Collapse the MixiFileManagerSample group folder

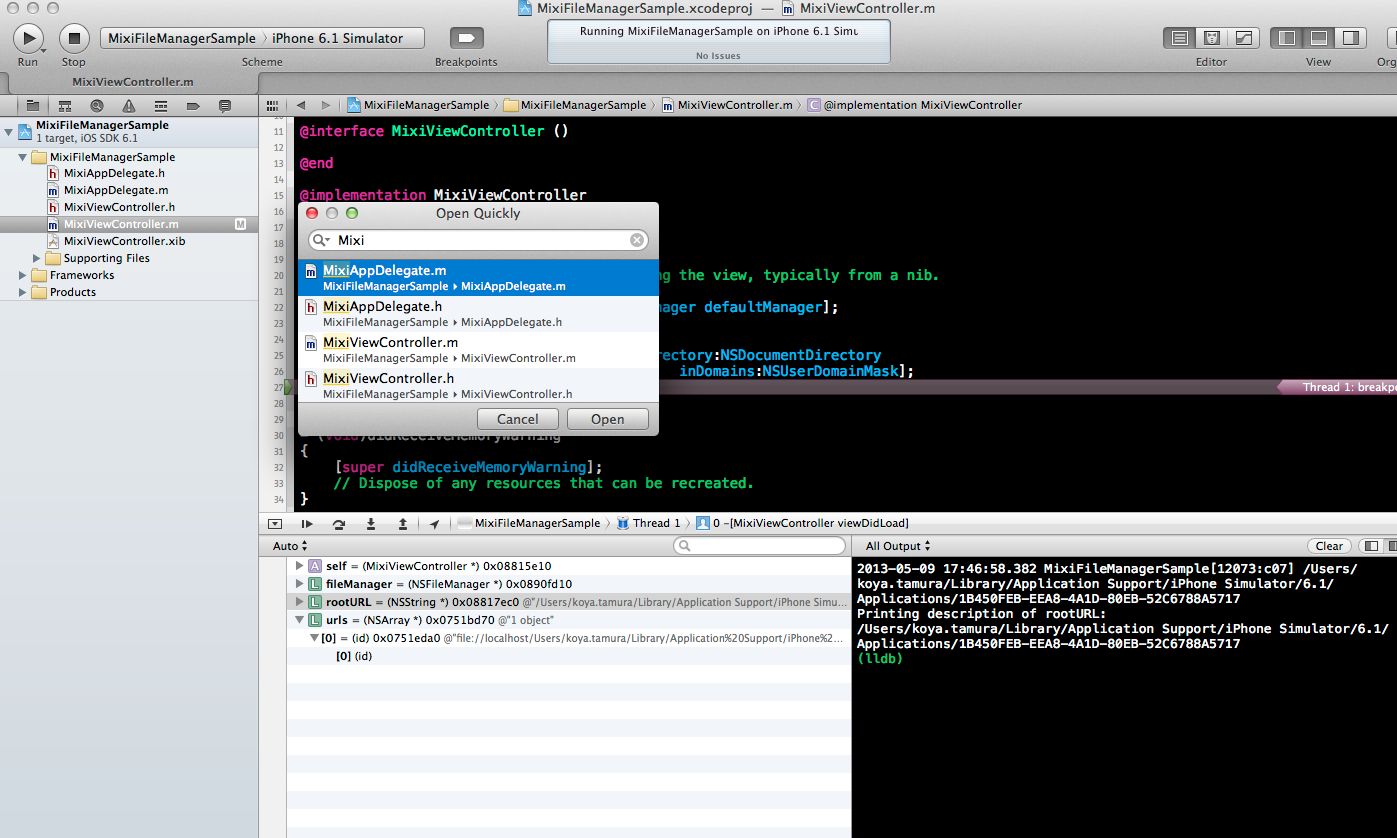click(23, 157)
